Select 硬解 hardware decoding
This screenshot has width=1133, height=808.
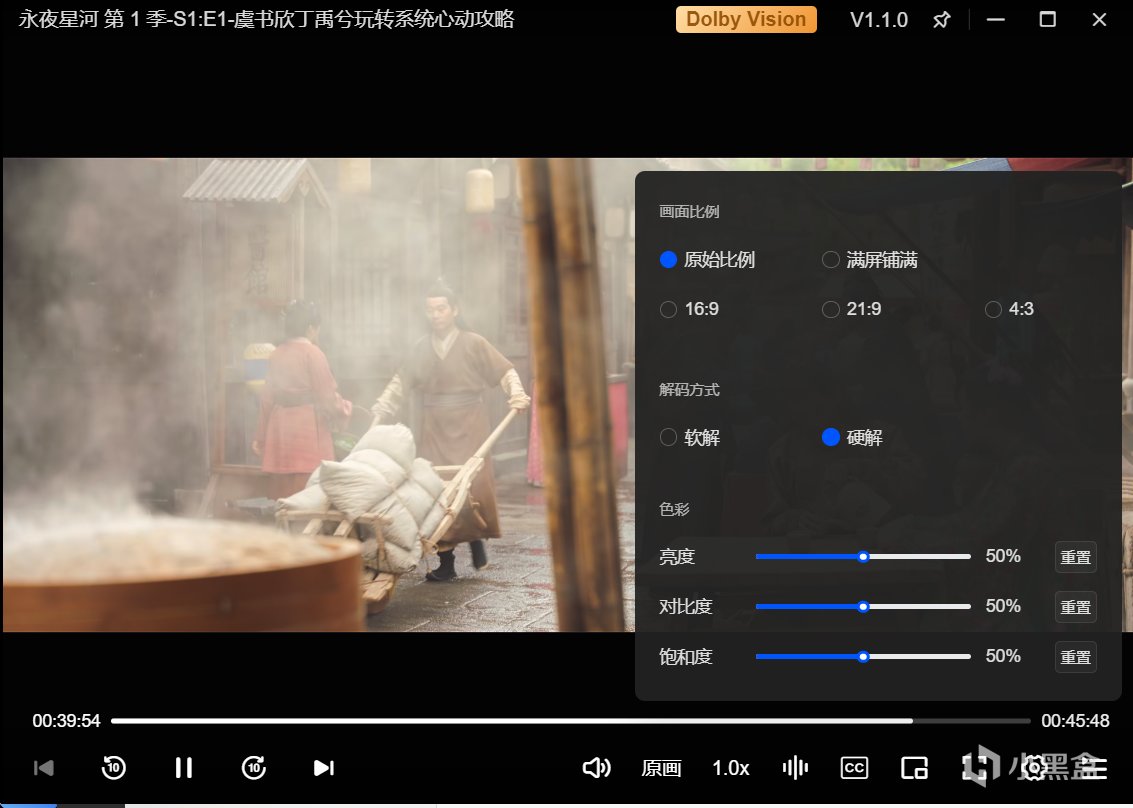853,437
